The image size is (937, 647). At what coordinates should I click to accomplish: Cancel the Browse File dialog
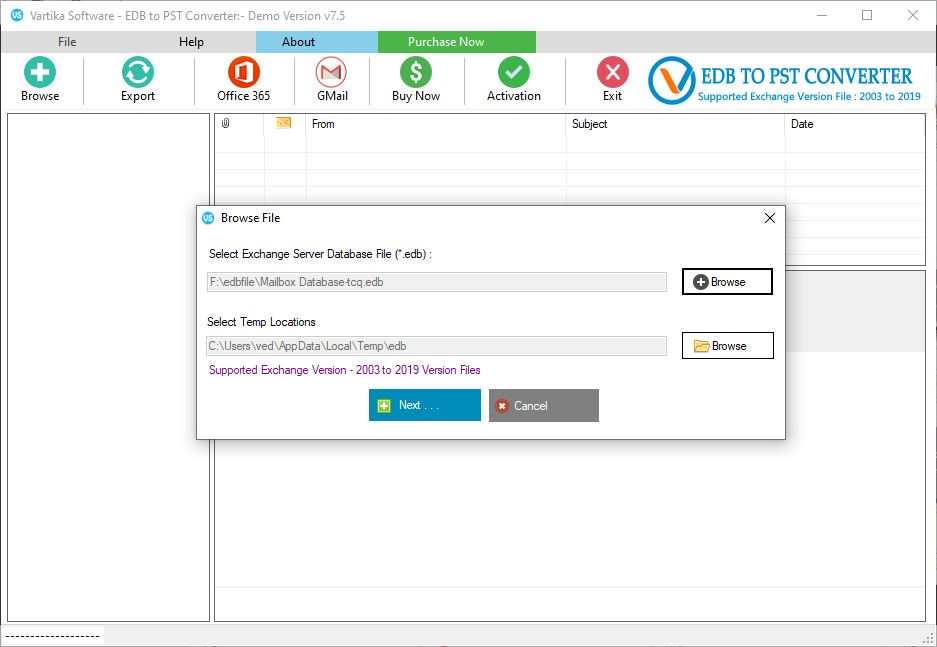(544, 406)
